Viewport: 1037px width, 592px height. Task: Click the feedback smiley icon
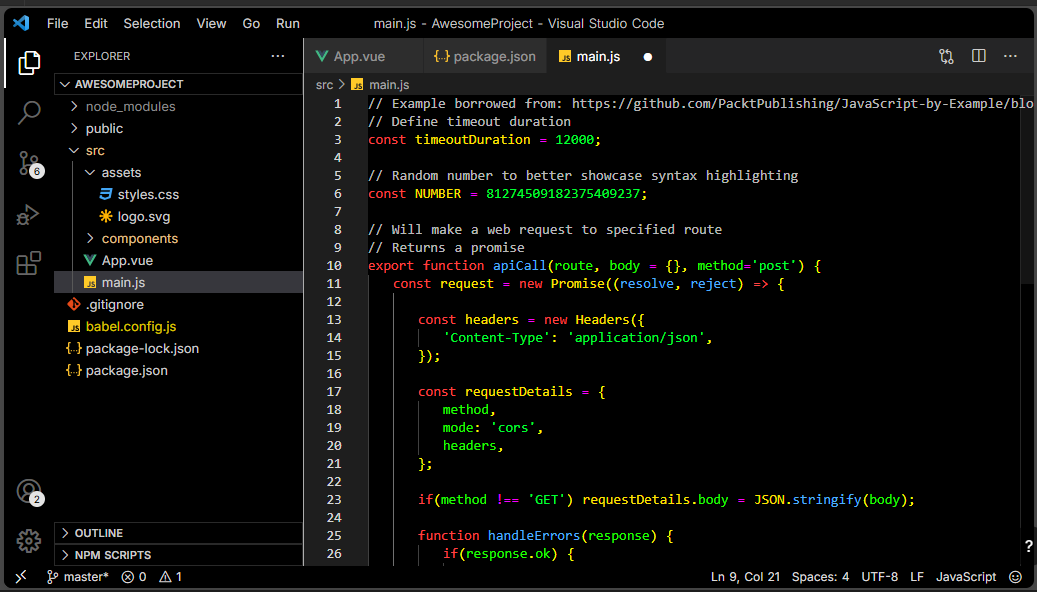[x=1016, y=577]
